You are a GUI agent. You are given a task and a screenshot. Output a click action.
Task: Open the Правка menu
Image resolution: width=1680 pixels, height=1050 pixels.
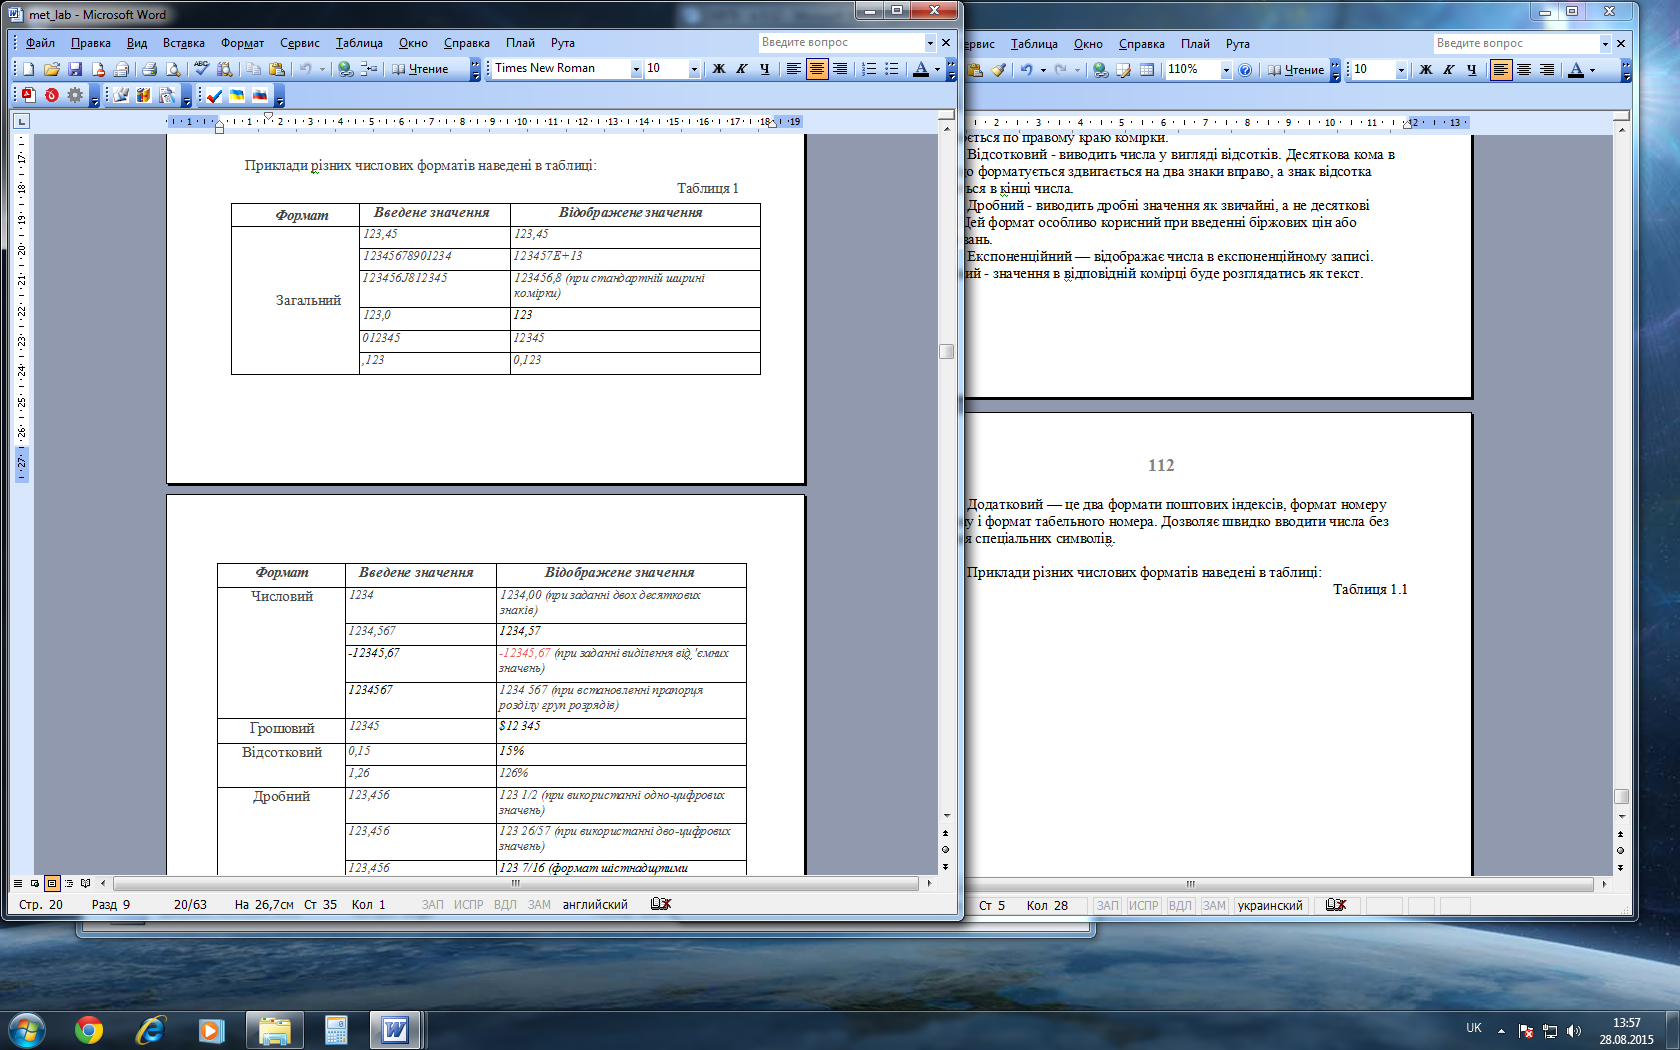pyautogui.click(x=91, y=43)
